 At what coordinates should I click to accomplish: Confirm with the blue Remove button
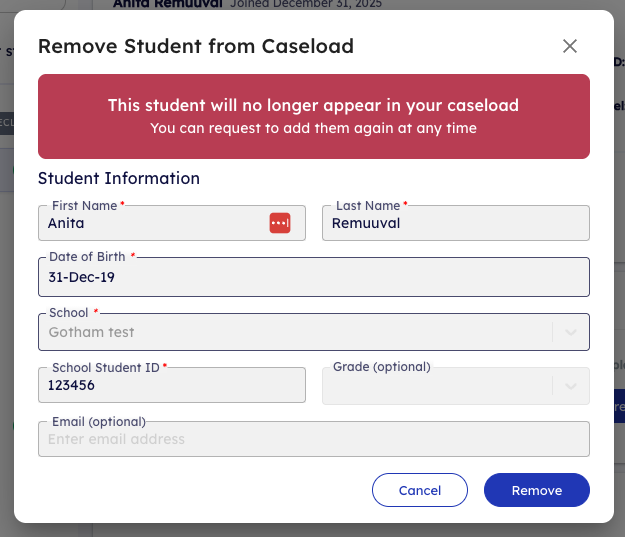click(x=536, y=490)
